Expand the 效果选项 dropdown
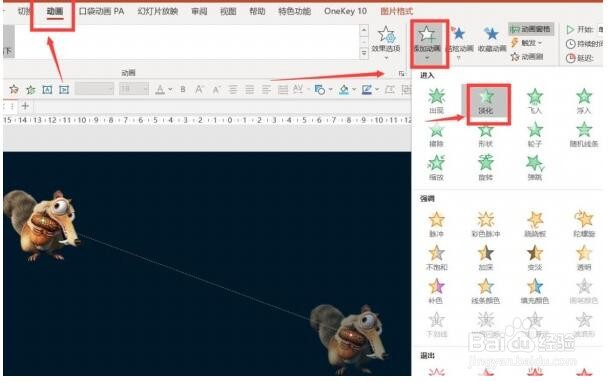 pos(386,43)
